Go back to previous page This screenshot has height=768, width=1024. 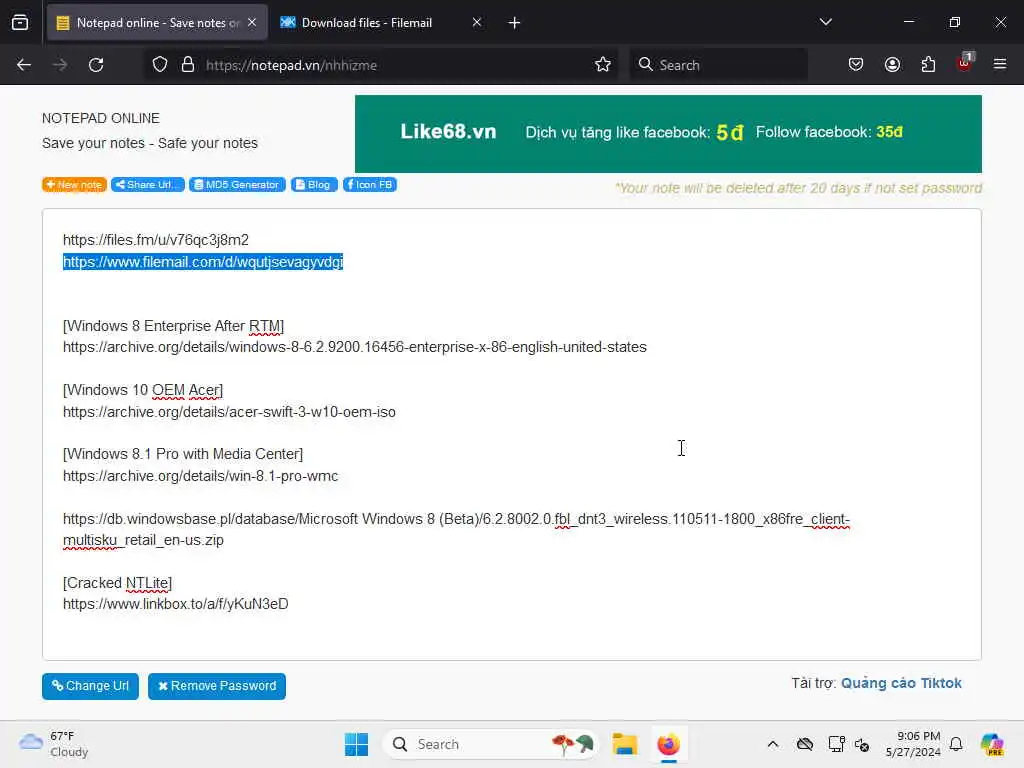24,65
